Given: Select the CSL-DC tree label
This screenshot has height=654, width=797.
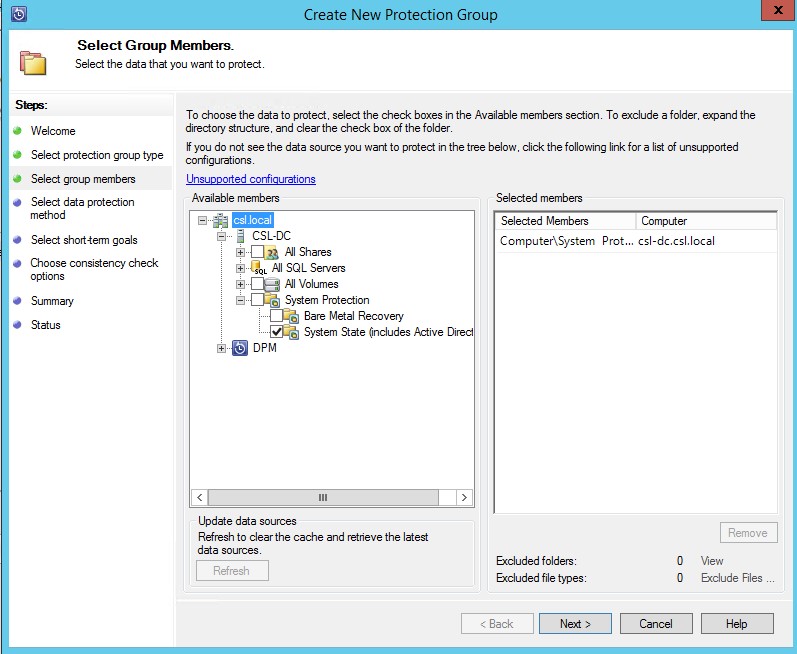Looking at the screenshot, I should [x=271, y=236].
